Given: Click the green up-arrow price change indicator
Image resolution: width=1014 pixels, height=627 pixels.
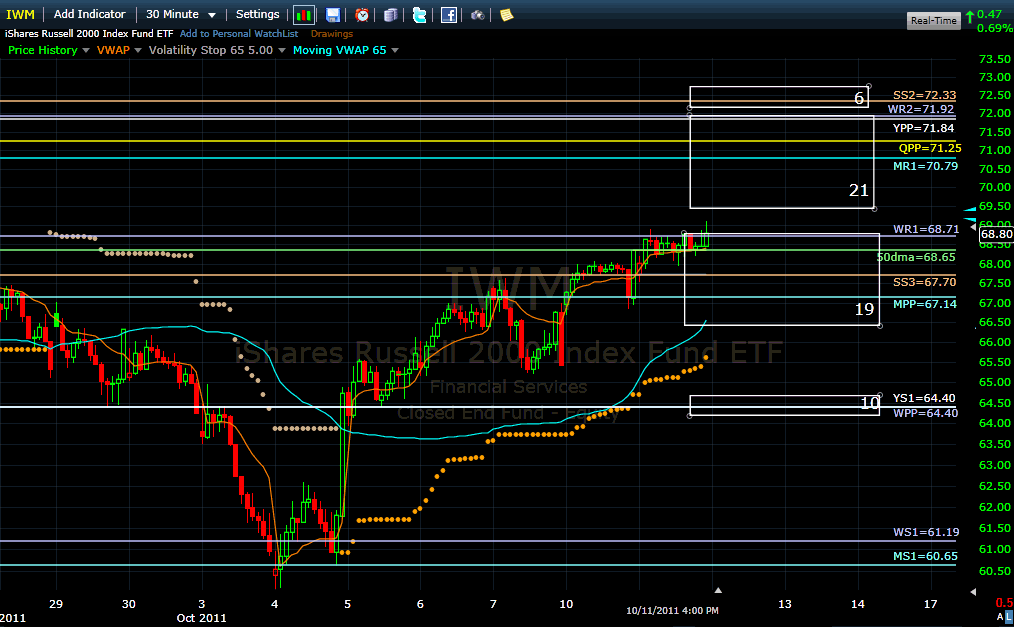Looking at the screenshot, I should [x=970, y=17].
